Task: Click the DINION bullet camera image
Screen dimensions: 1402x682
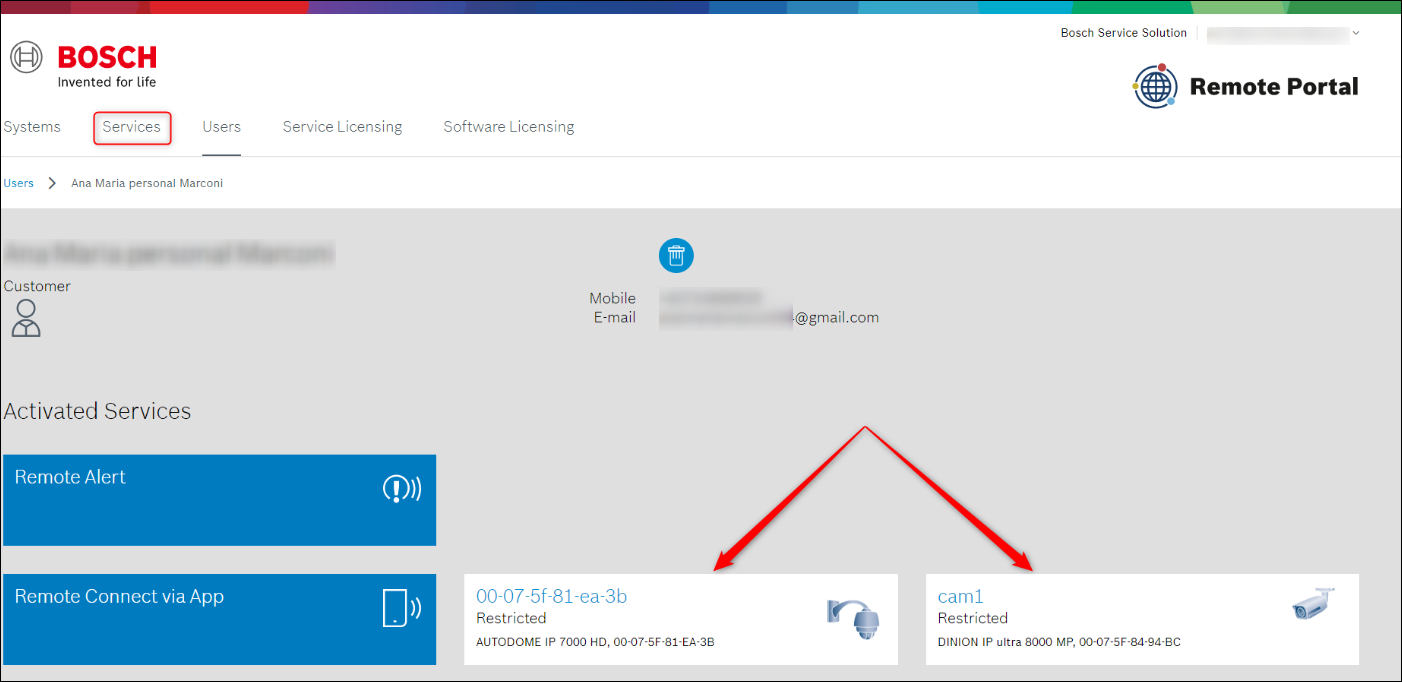Action: click(x=1314, y=604)
